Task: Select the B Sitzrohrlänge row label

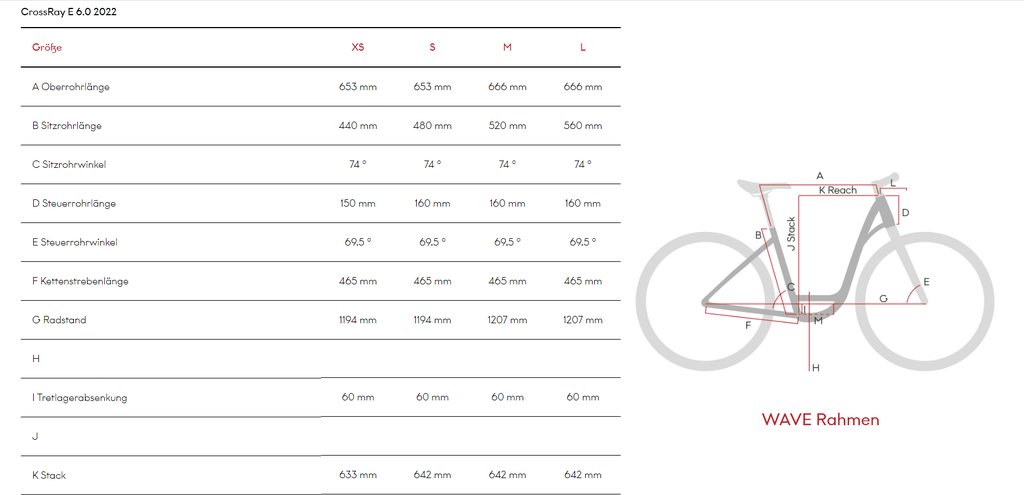Action: click(67, 125)
